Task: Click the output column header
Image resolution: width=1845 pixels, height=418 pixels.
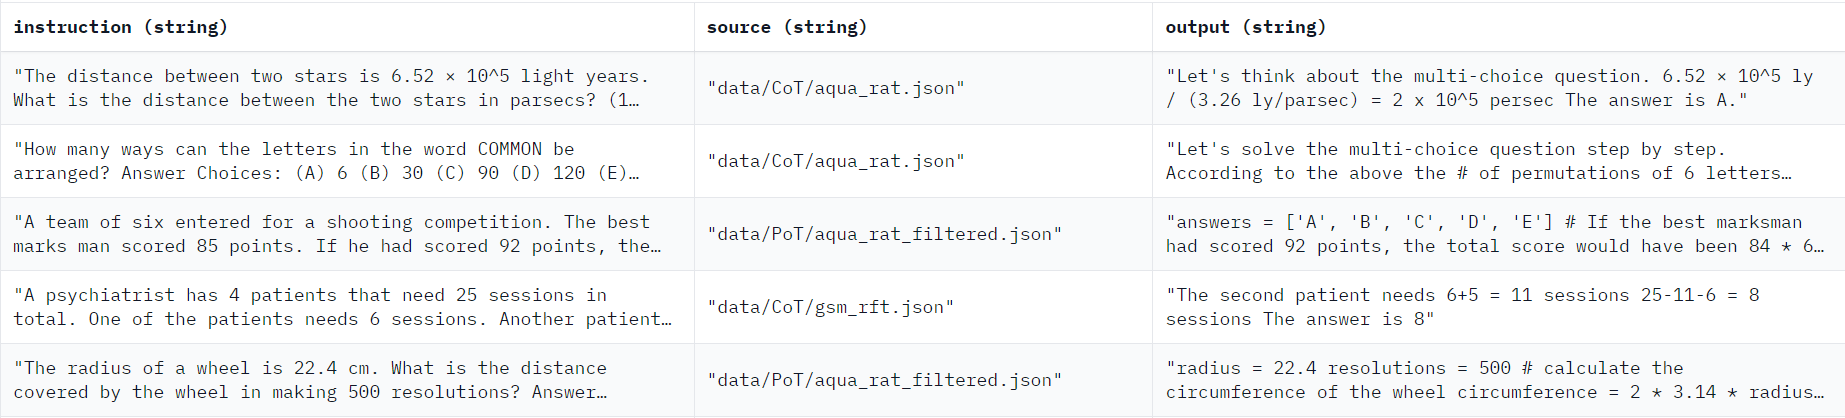Action: (1245, 27)
